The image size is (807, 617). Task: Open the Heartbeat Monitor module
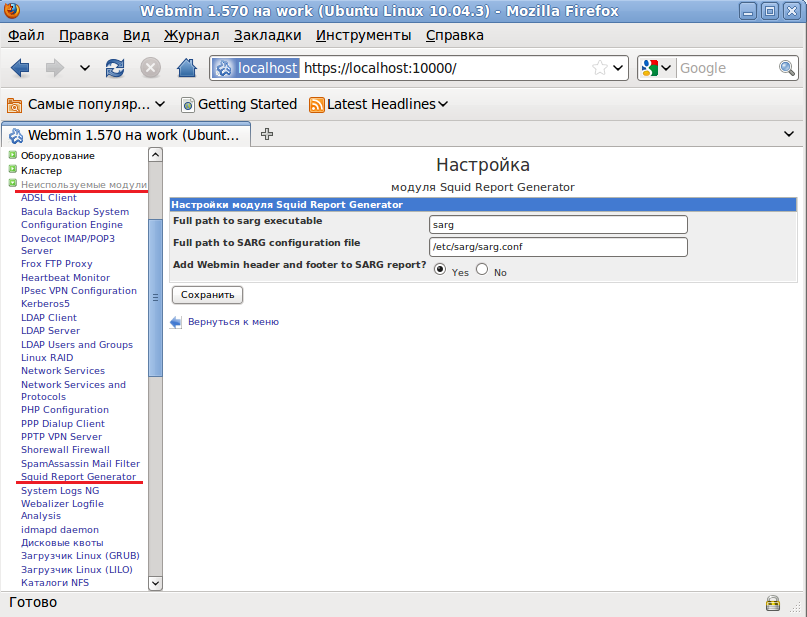[65, 277]
